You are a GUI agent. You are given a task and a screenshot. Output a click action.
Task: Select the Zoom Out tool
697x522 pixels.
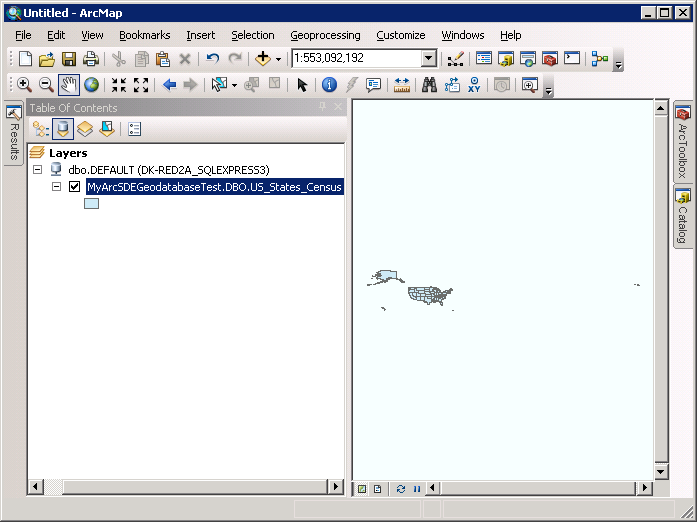46,84
